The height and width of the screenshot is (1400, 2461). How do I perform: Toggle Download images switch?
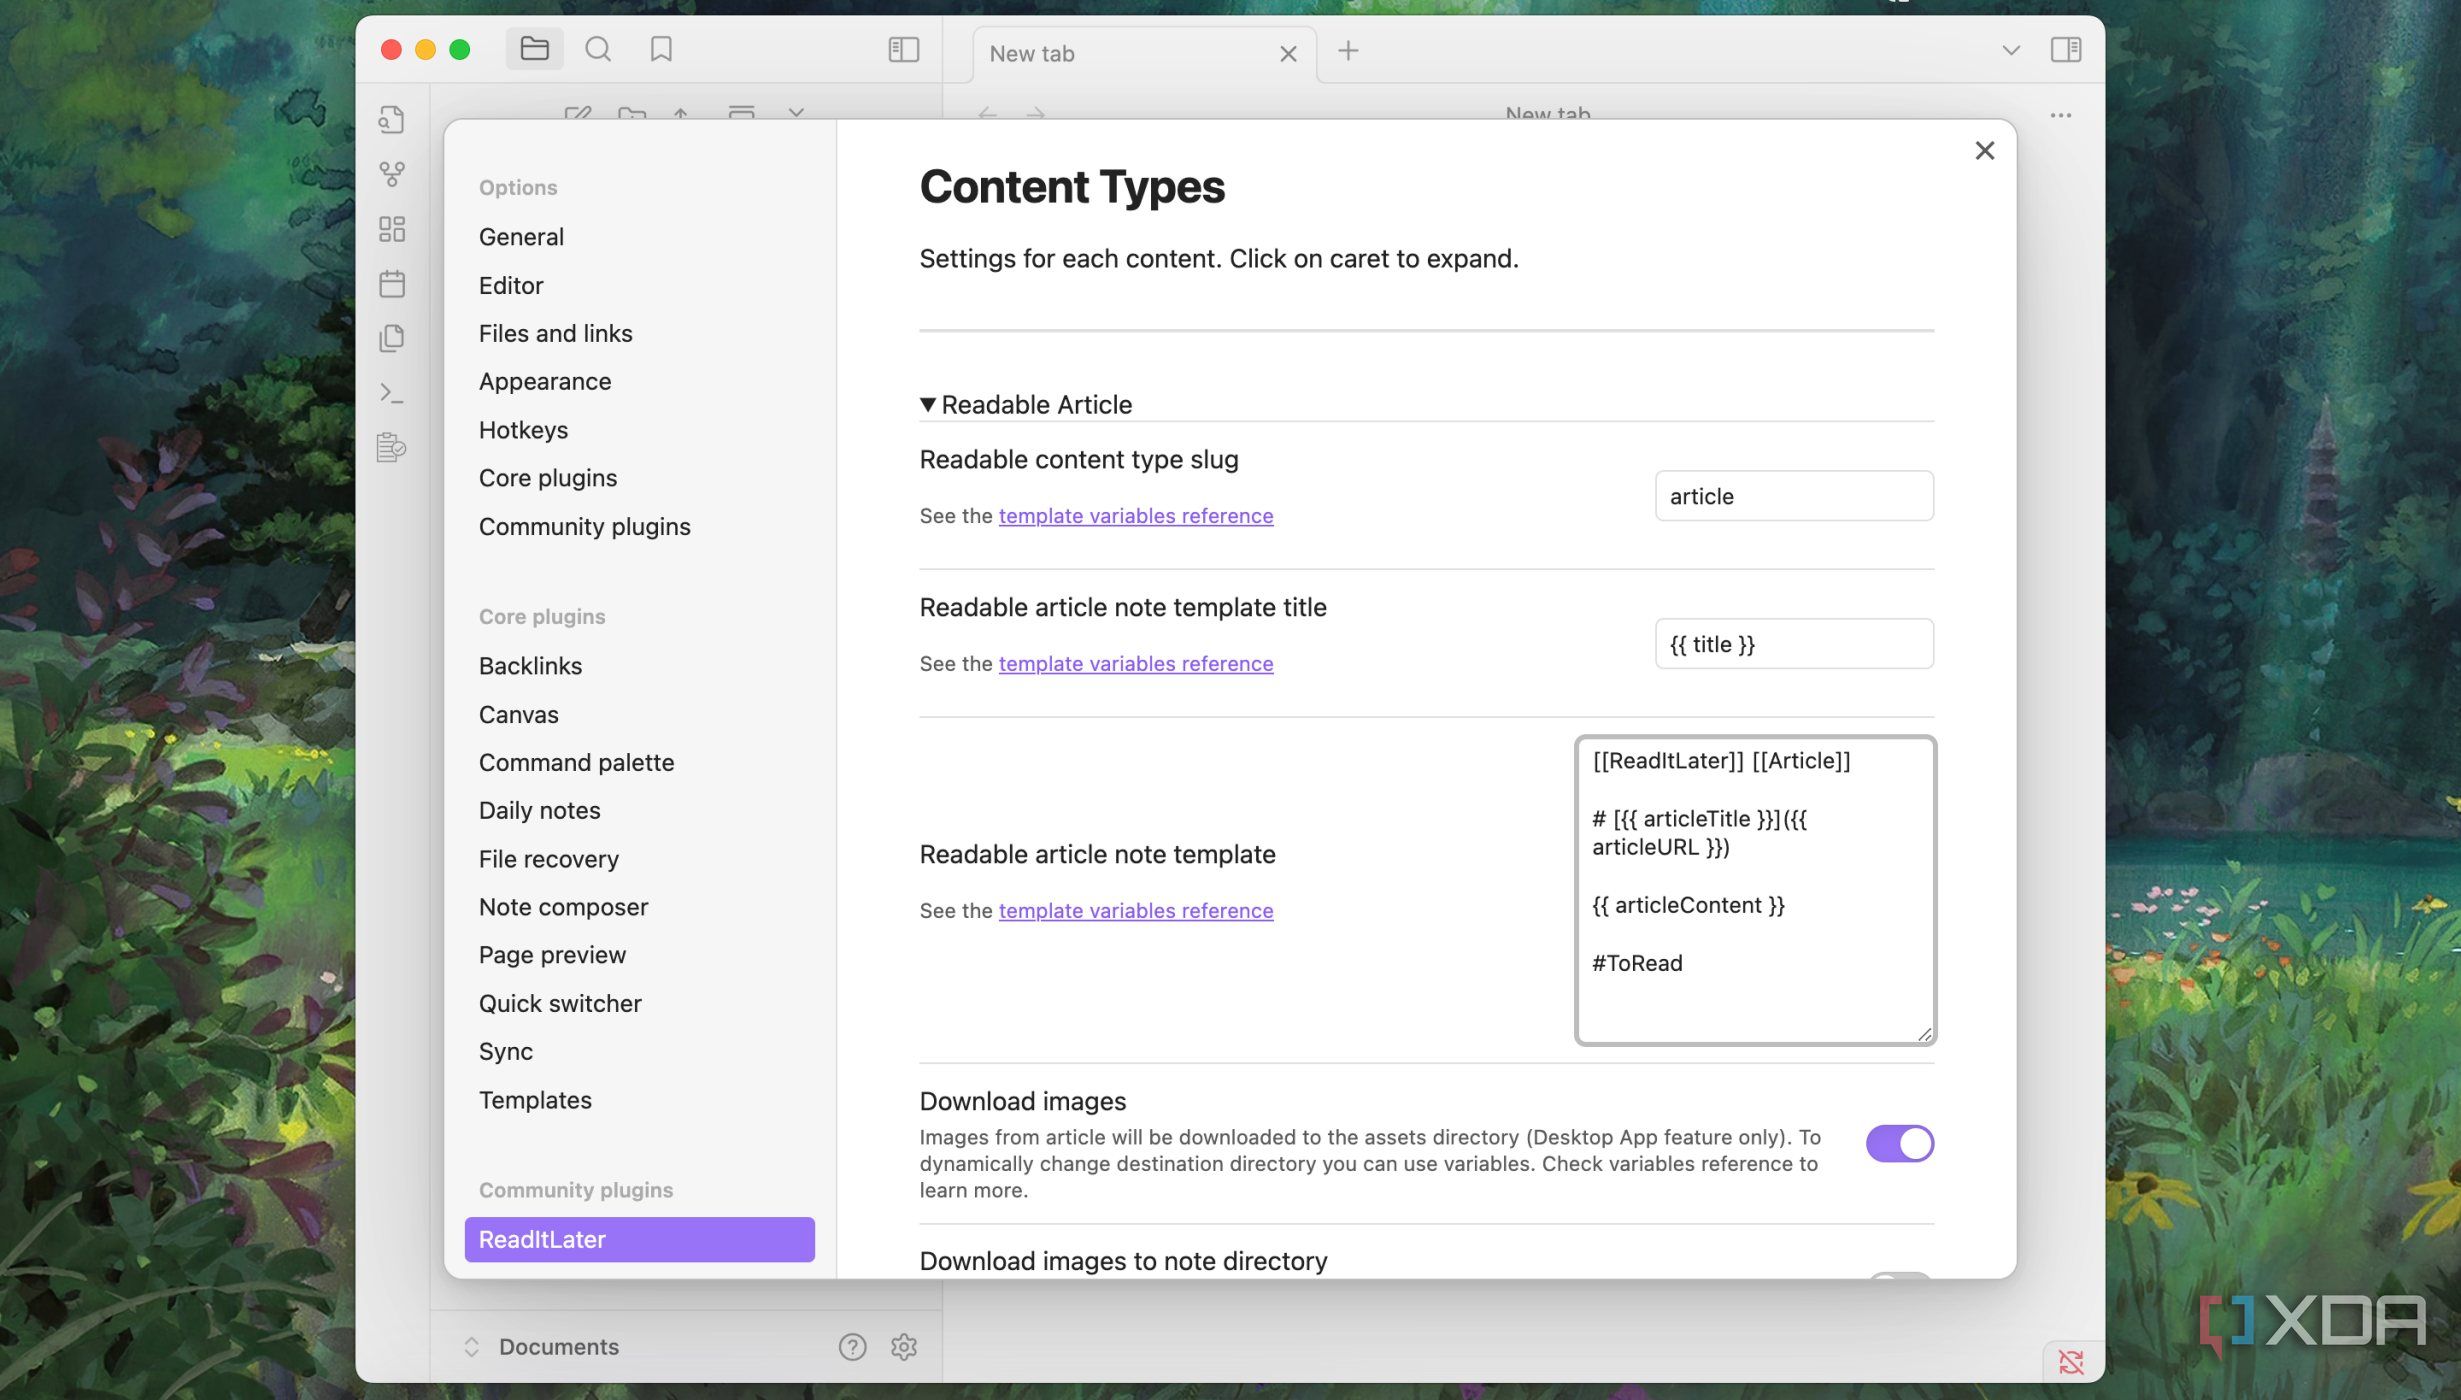[x=1899, y=1143]
